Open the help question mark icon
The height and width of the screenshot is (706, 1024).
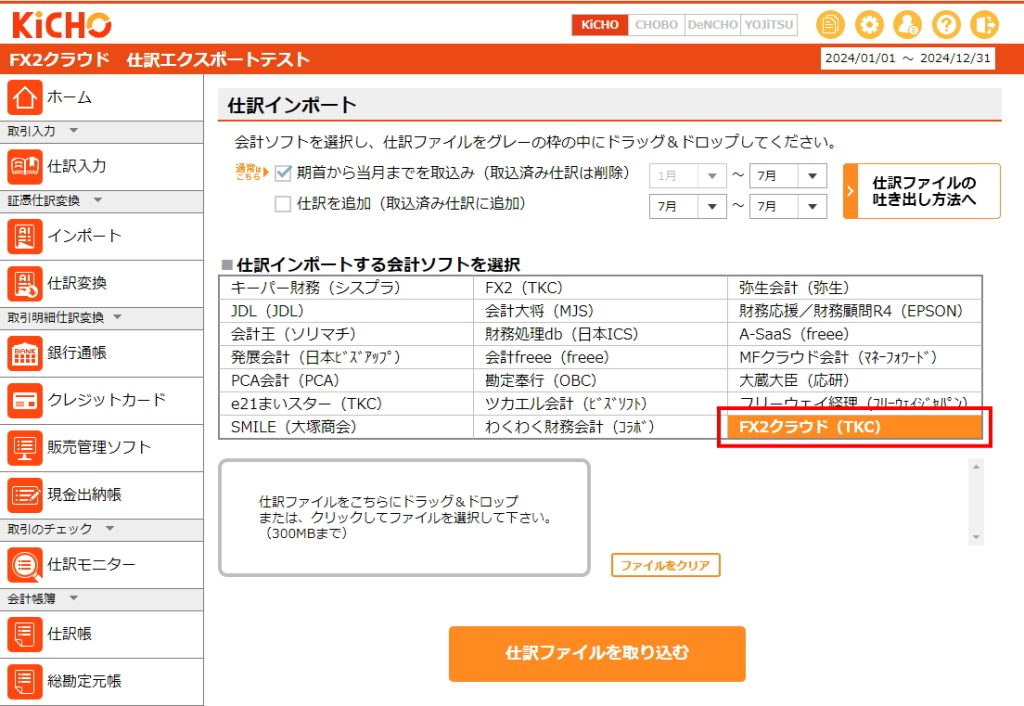pos(946,25)
